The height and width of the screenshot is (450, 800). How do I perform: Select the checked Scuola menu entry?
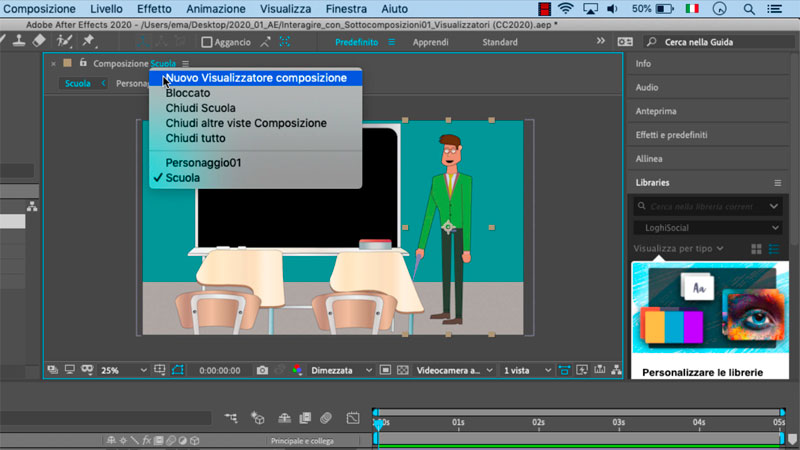256,178
